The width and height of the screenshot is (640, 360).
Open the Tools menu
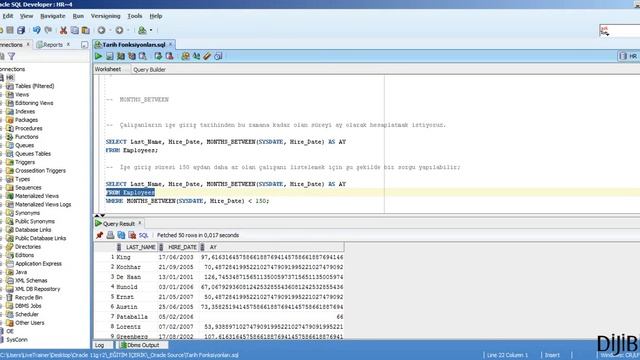[x=135, y=16]
